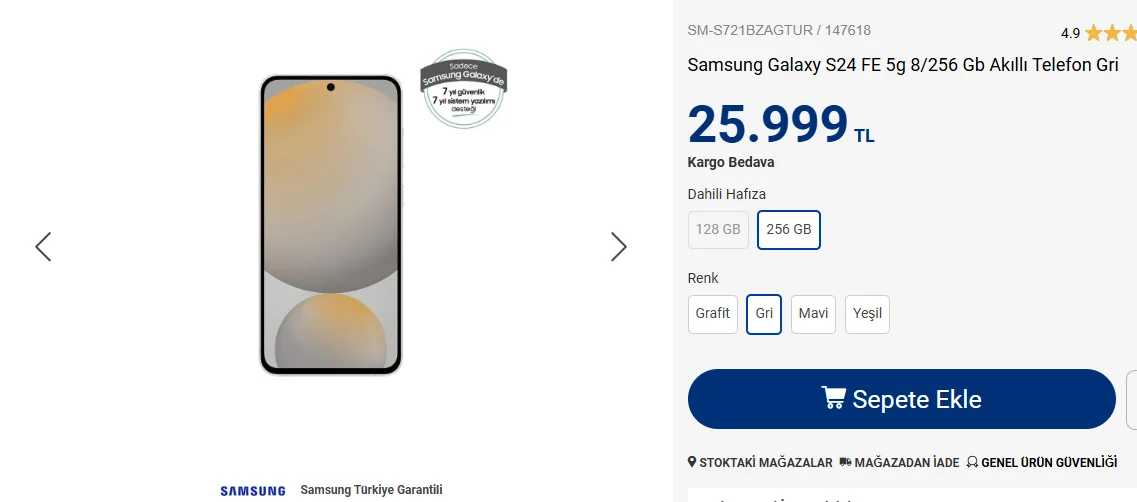
Task: Click the Galaxy S24 FE phone image
Action: tap(330, 225)
